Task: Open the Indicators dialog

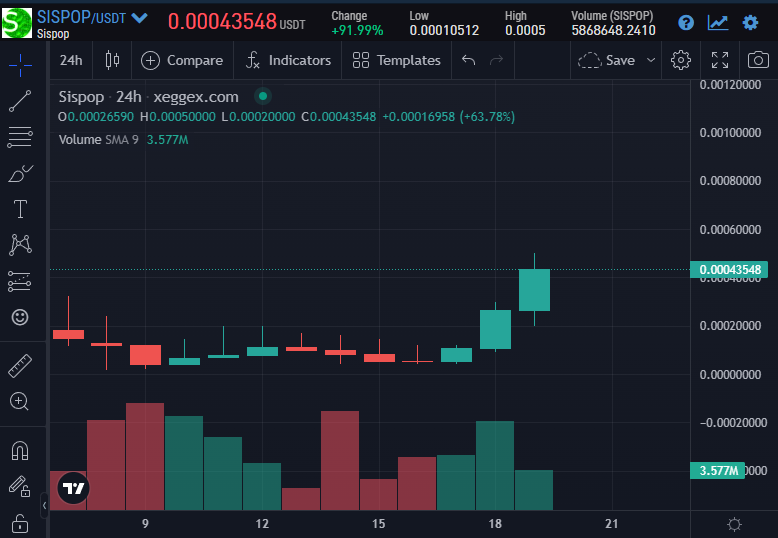Action: (288, 61)
